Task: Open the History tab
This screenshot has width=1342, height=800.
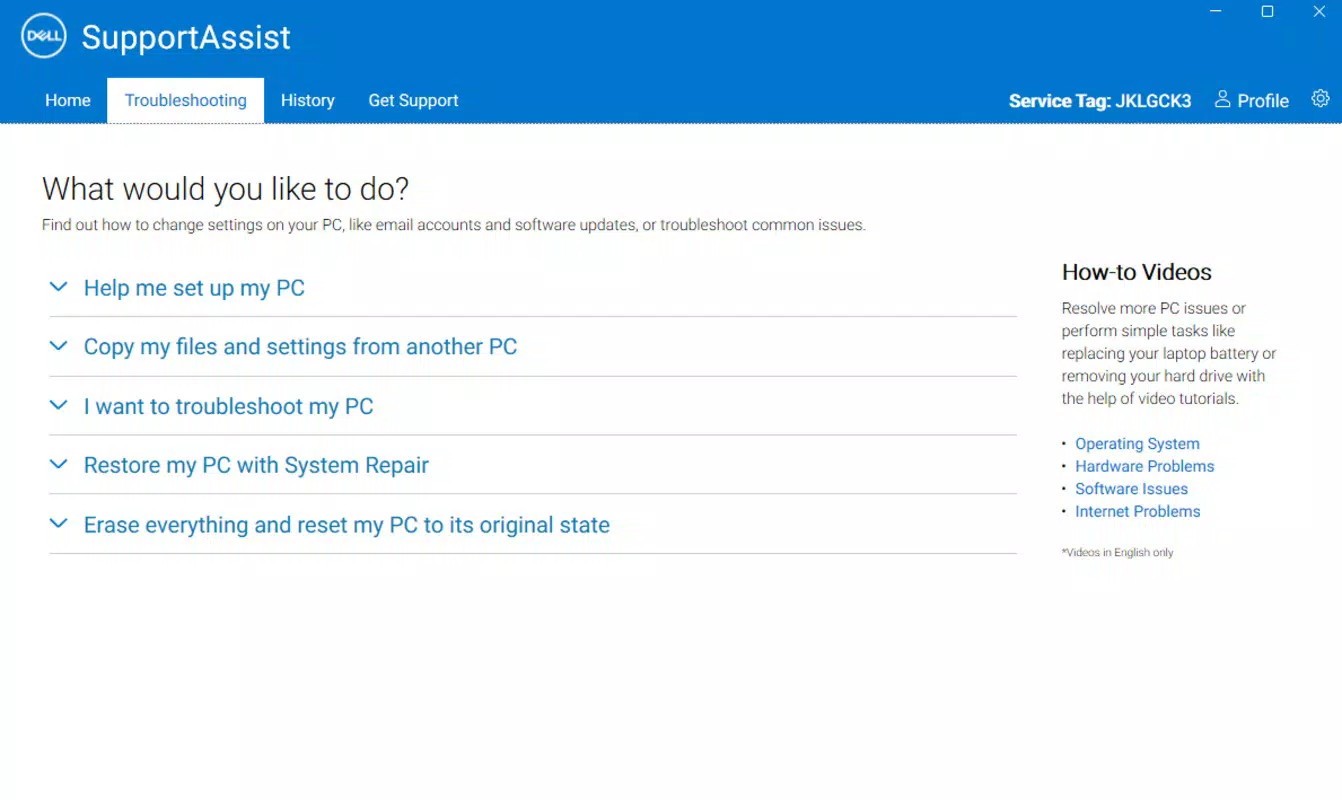Action: point(308,100)
